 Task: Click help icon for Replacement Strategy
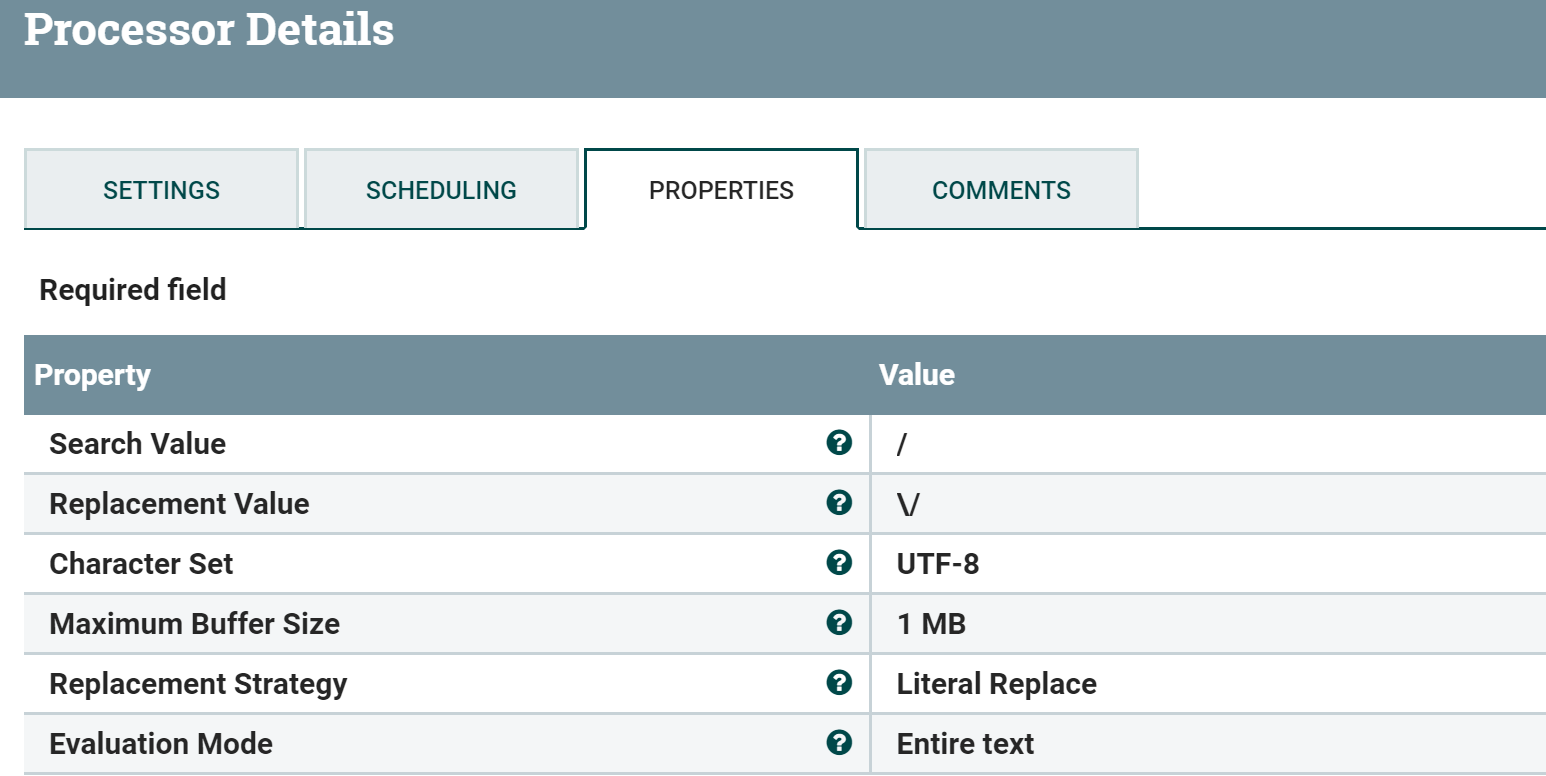(839, 683)
